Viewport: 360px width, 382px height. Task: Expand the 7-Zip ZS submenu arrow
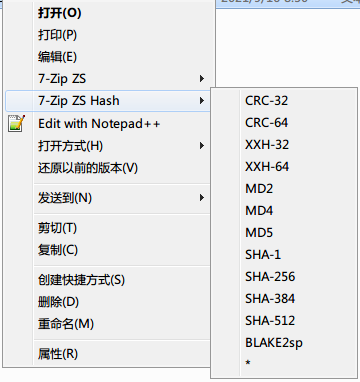(x=202, y=79)
